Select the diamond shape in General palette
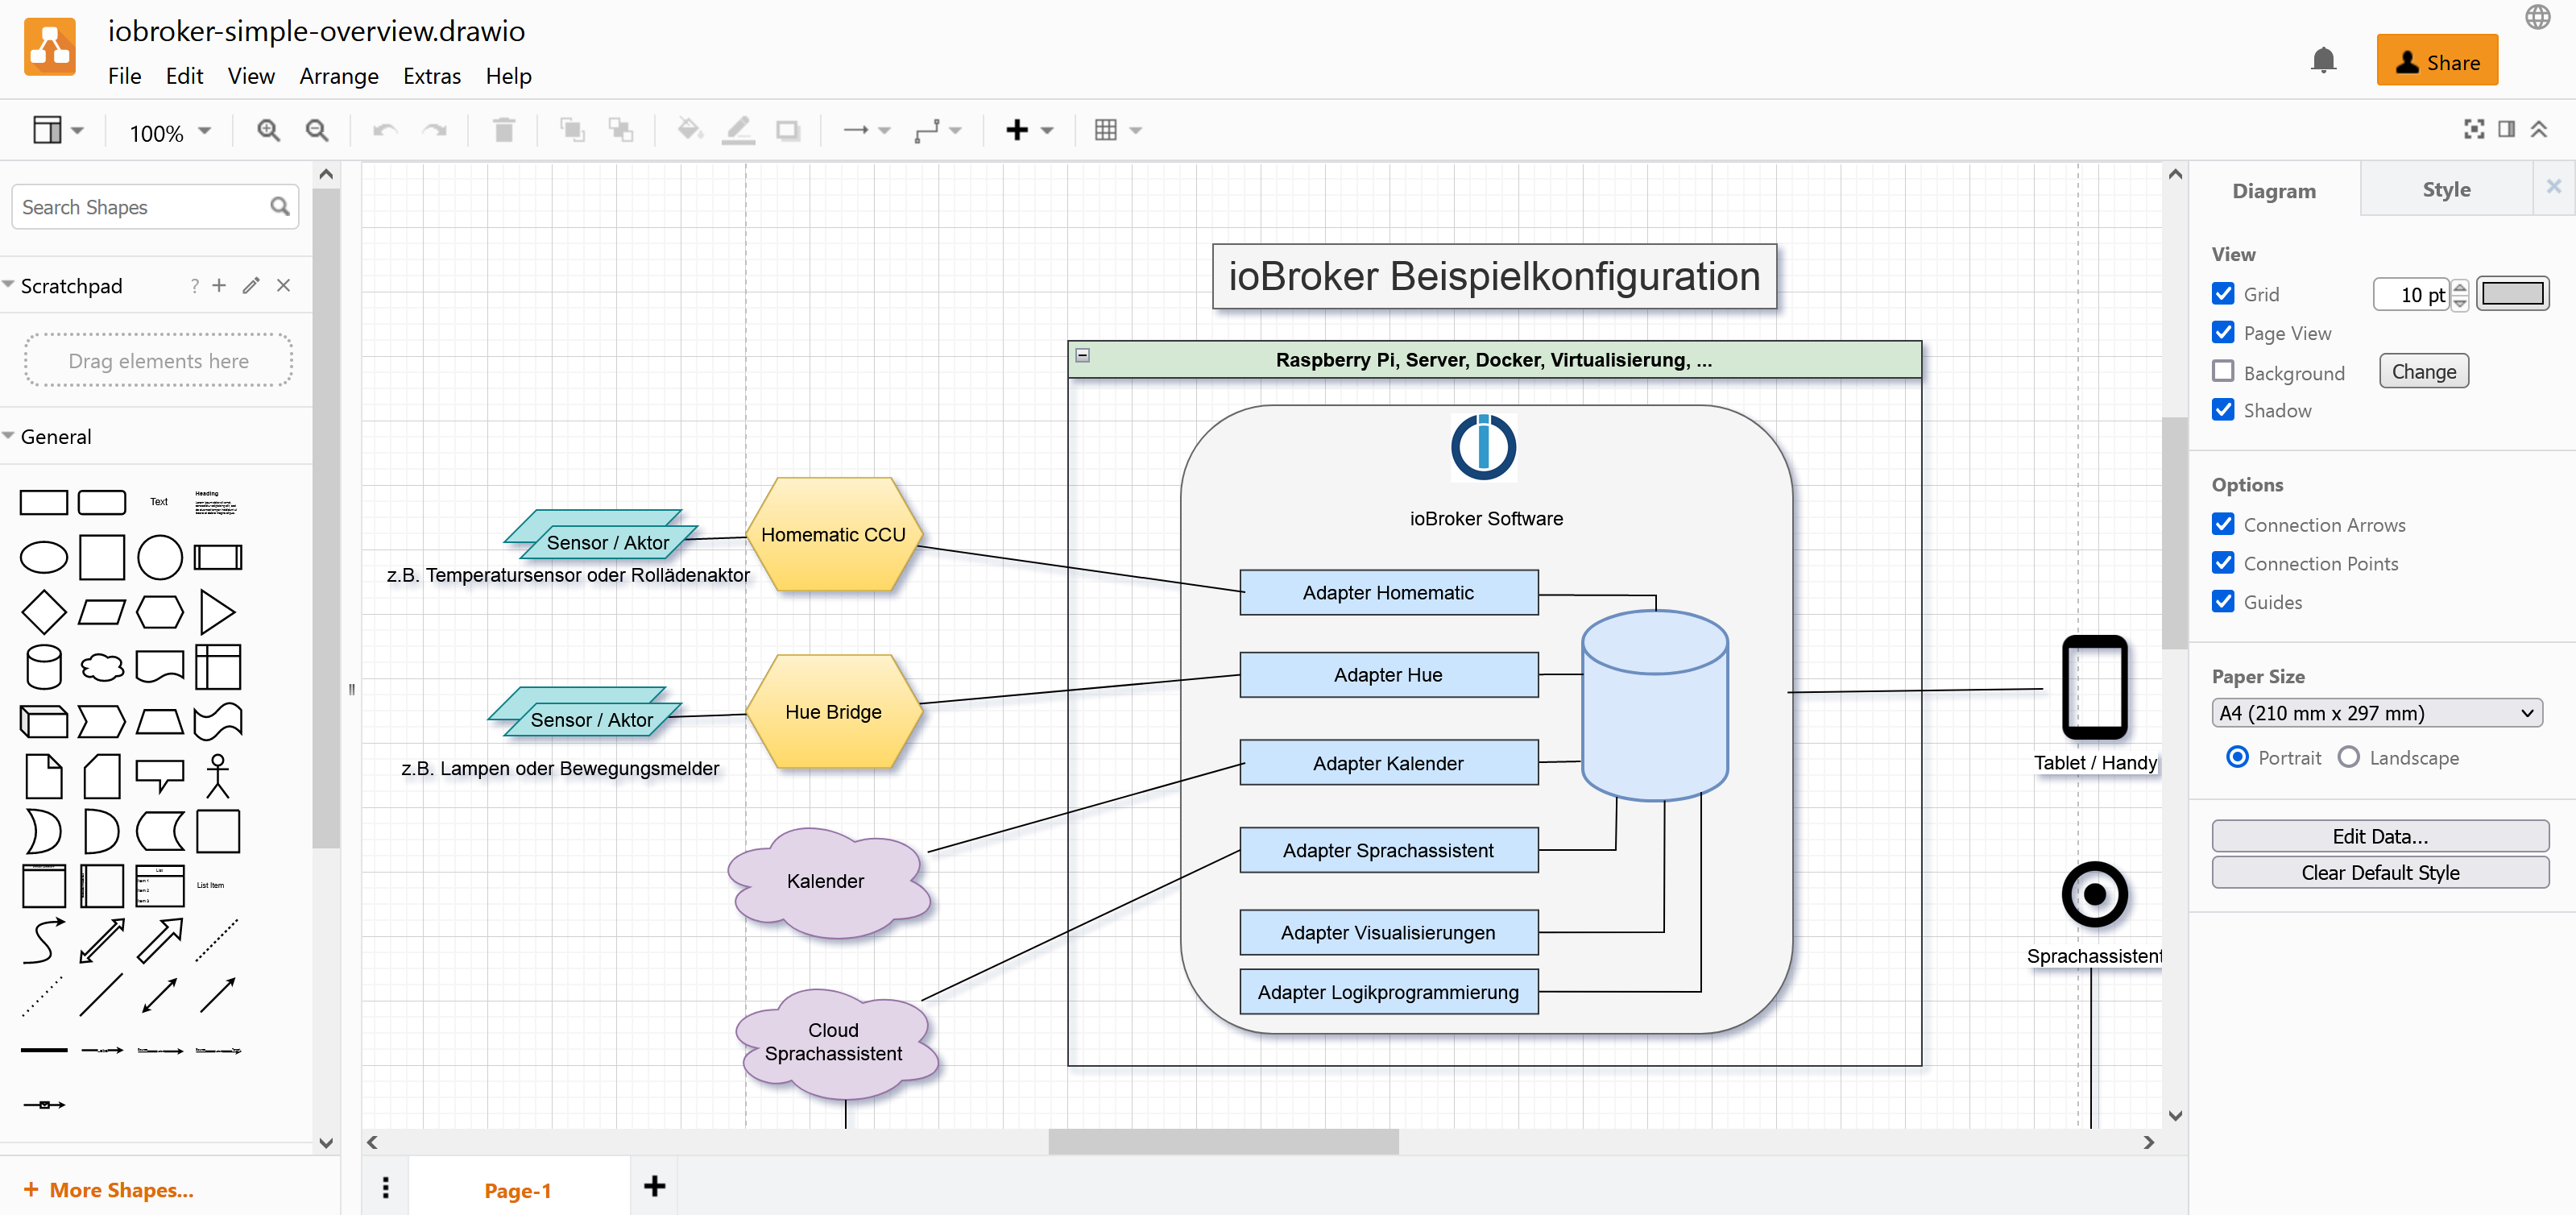Screen dimensions: 2576x1215 coord(44,612)
